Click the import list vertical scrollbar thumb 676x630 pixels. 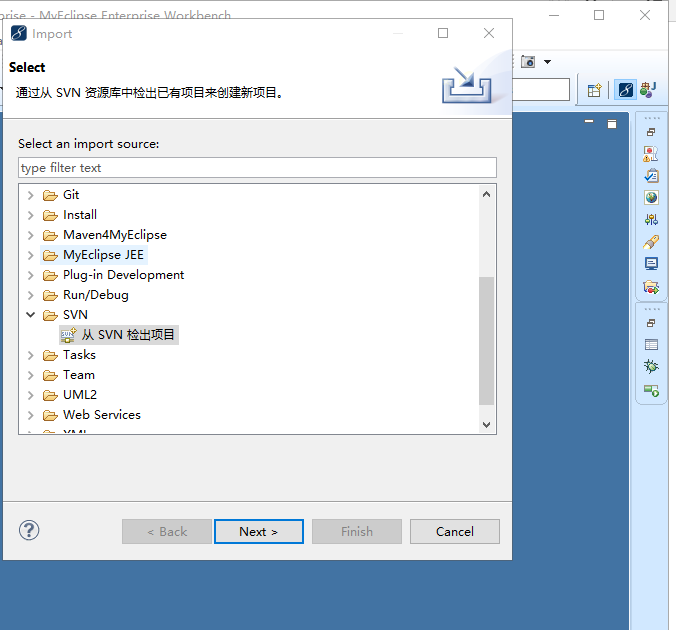[x=486, y=341]
